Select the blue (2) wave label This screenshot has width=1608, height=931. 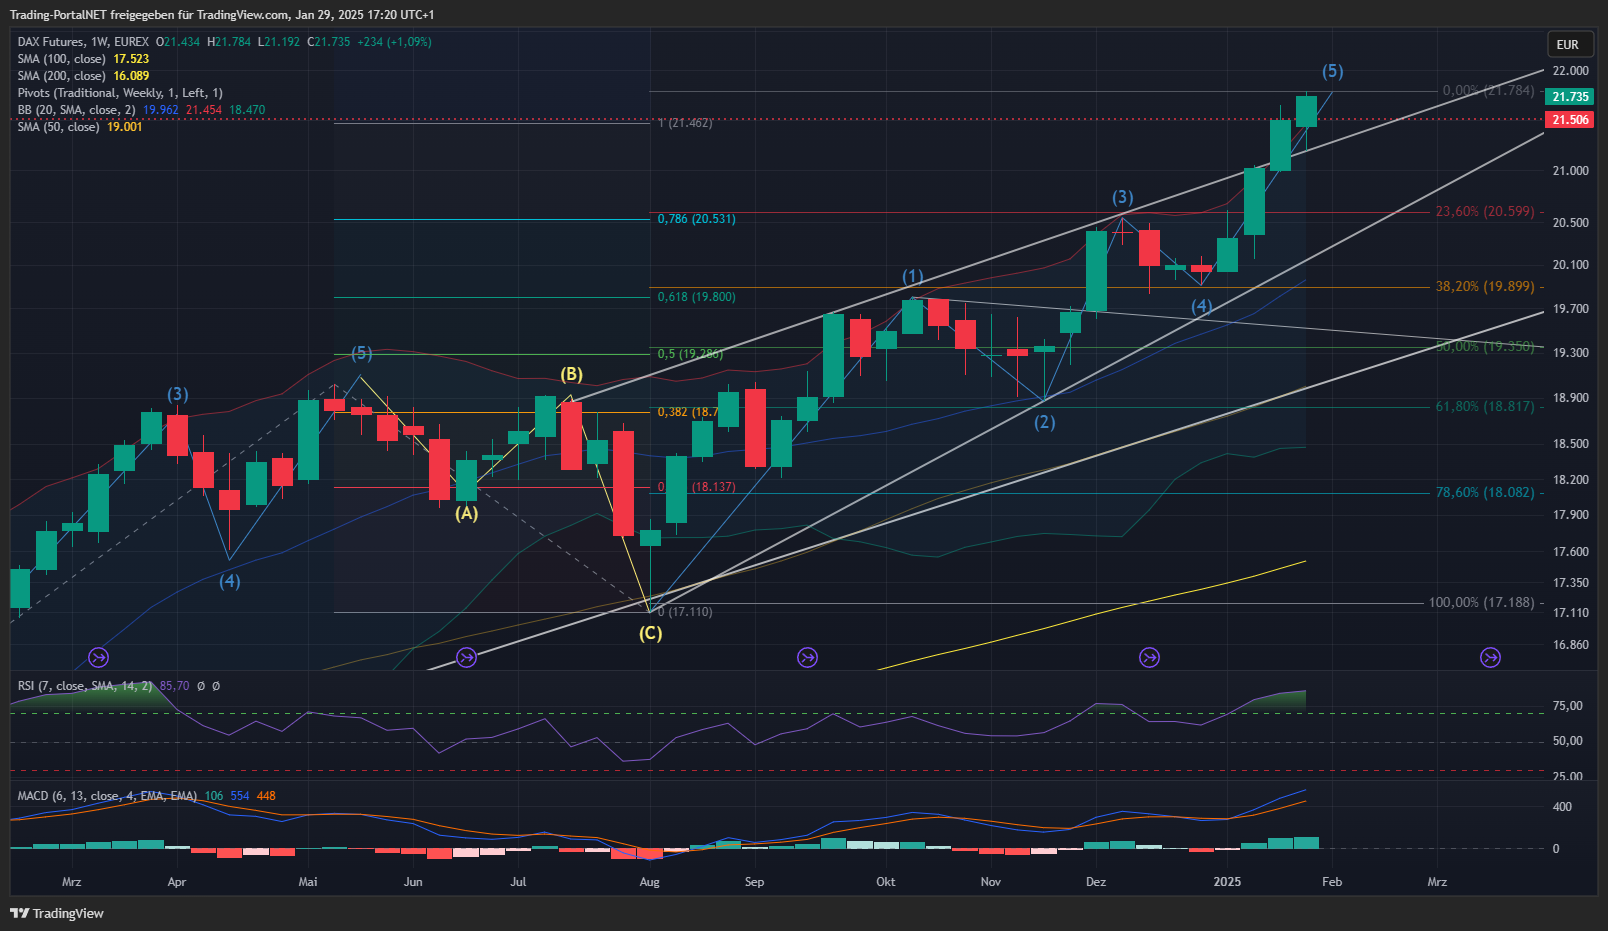click(x=1044, y=422)
